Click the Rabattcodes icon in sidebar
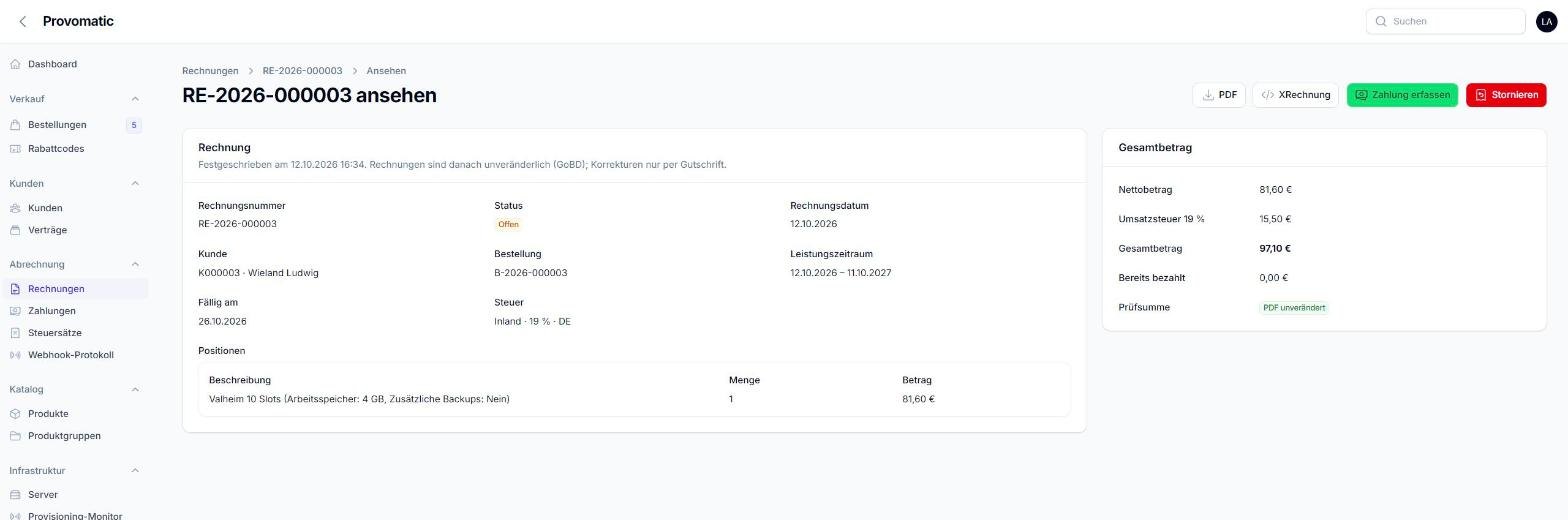Image resolution: width=1568 pixels, height=520 pixels. pyautogui.click(x=15, y=149)
